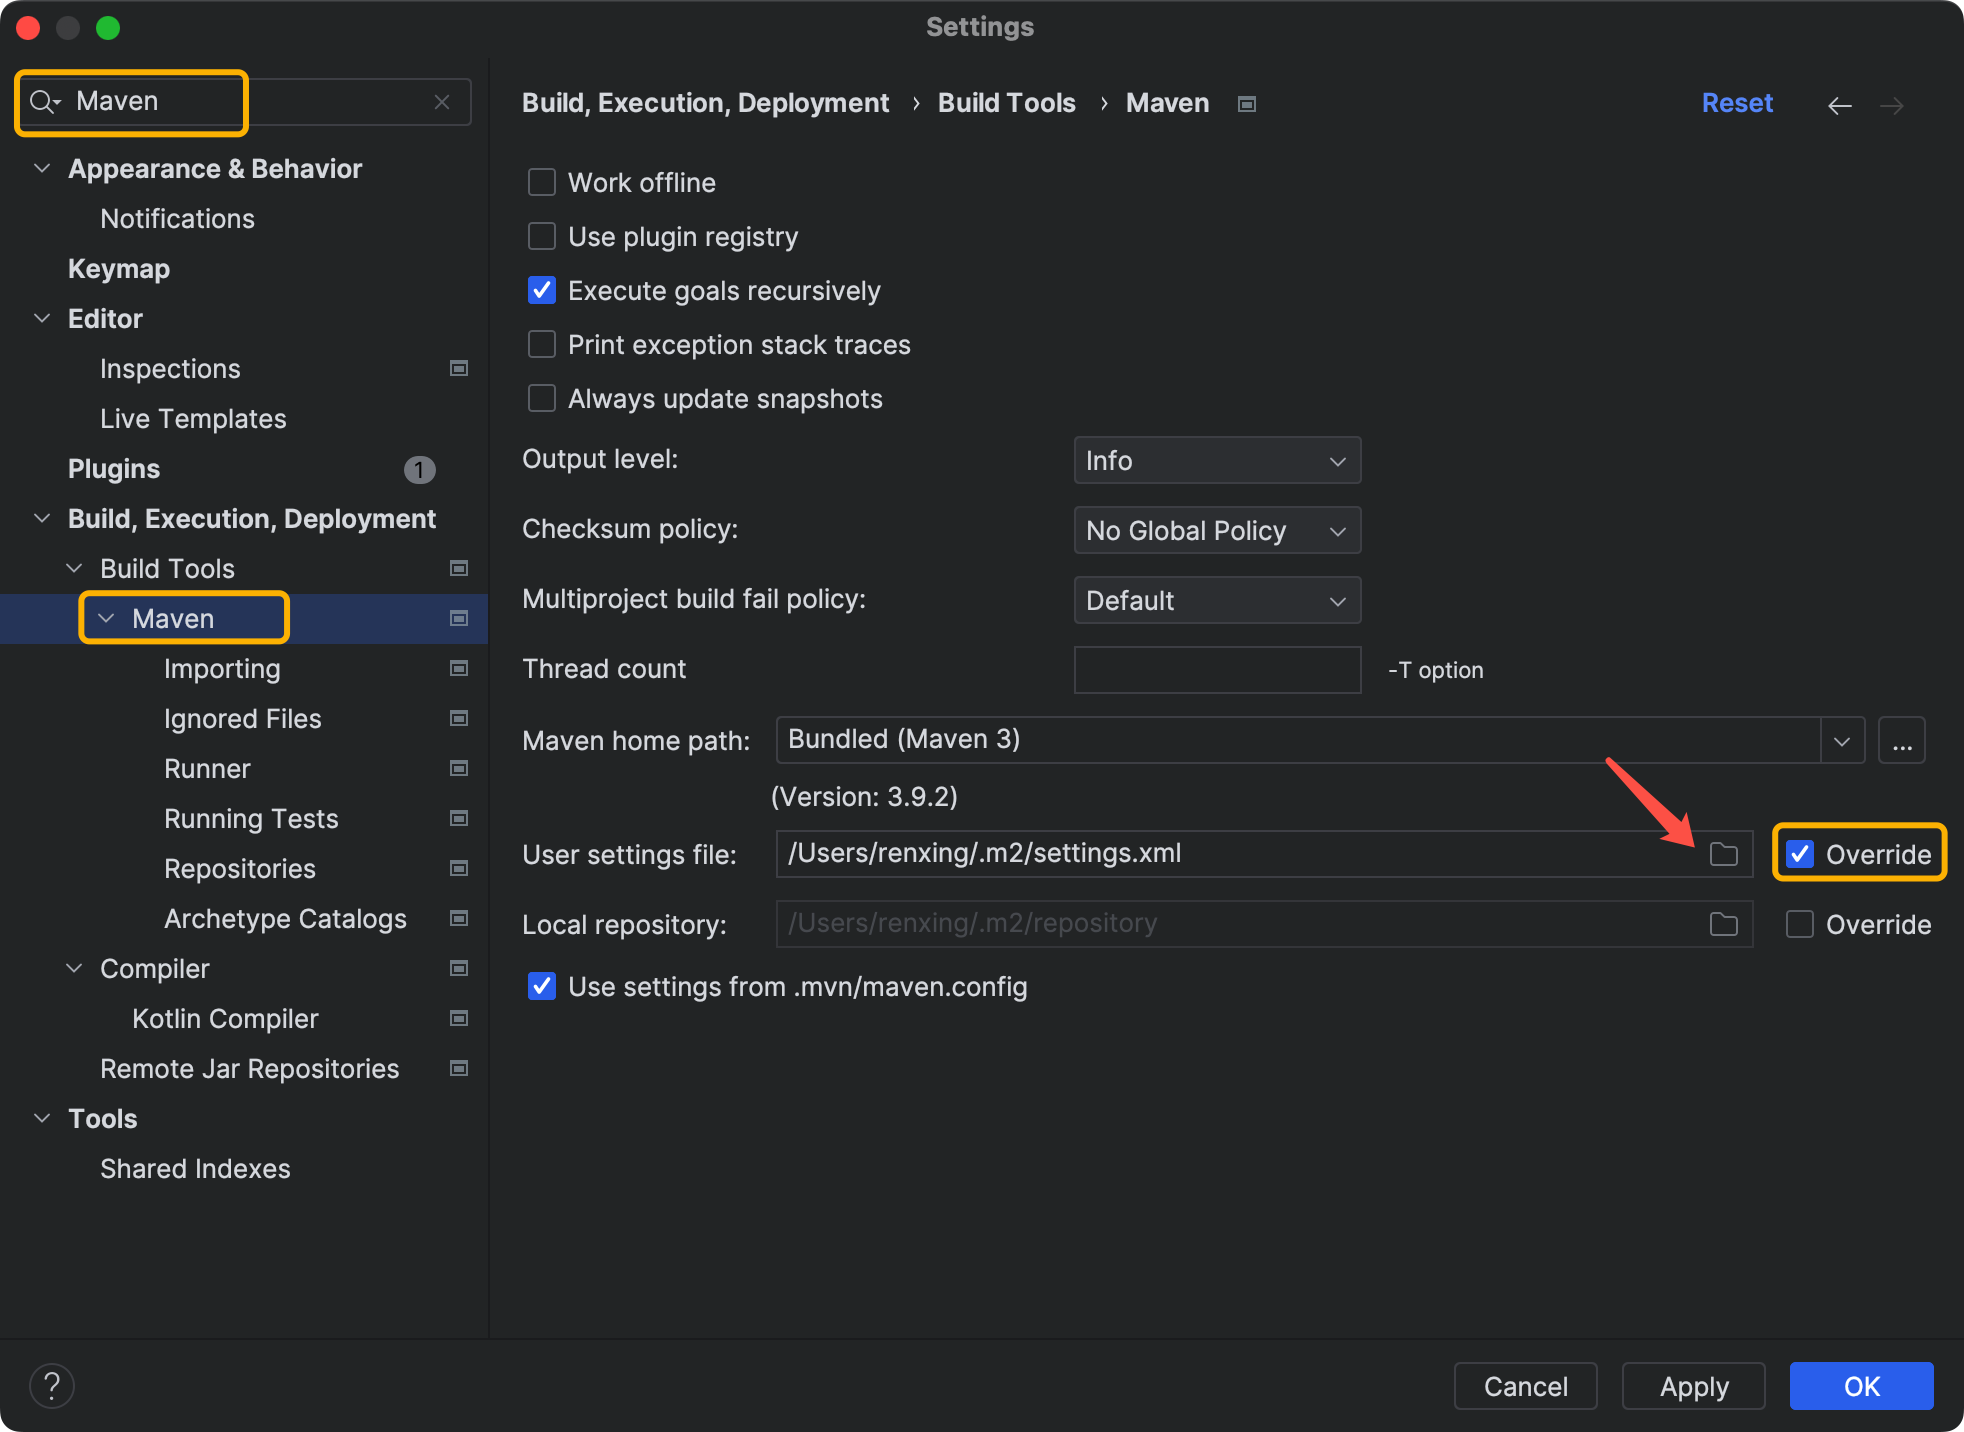The image size is (1964, 1432).
Task: Select Importing under Maven
Action: tap(222, 669)
